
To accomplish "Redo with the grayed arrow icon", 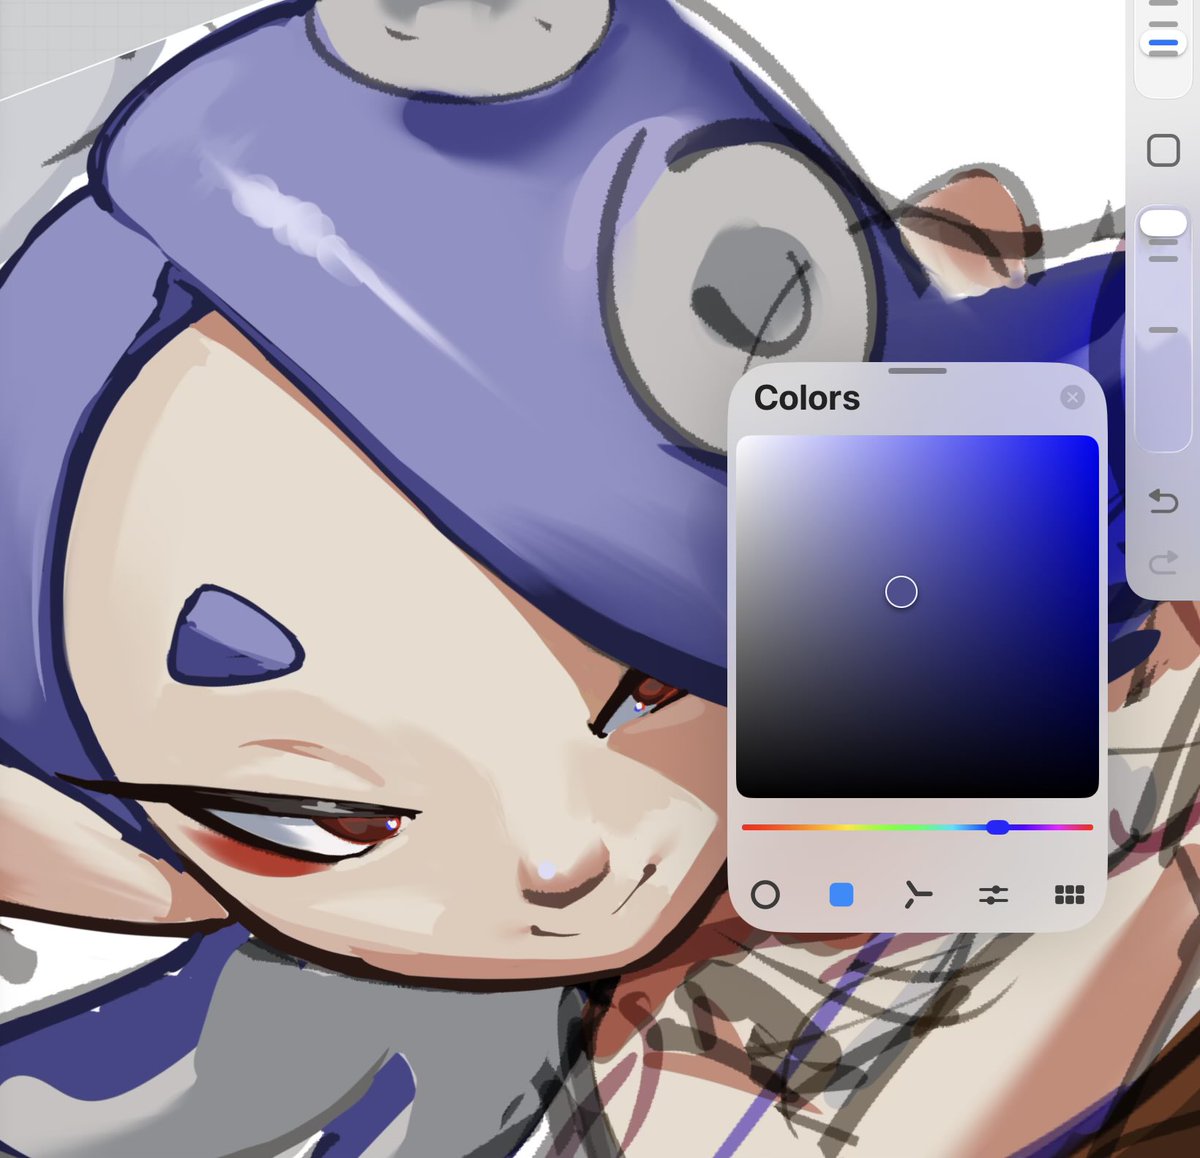I will [1163, 563].
